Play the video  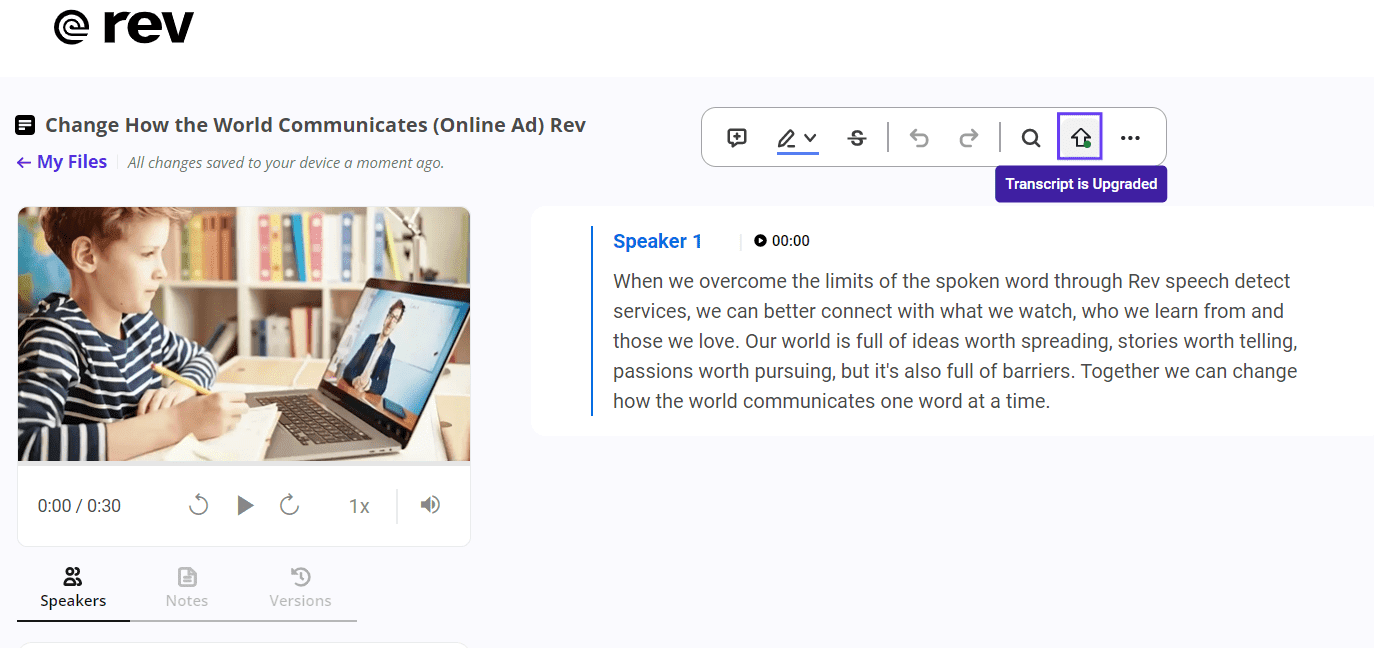tap(245, 505)
